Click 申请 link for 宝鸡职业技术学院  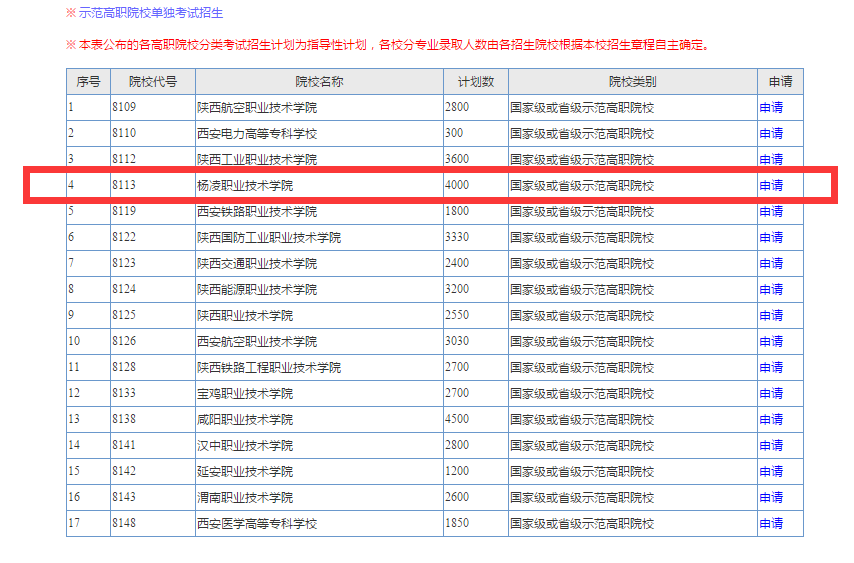pyautogui.click(x=770, y=393)
